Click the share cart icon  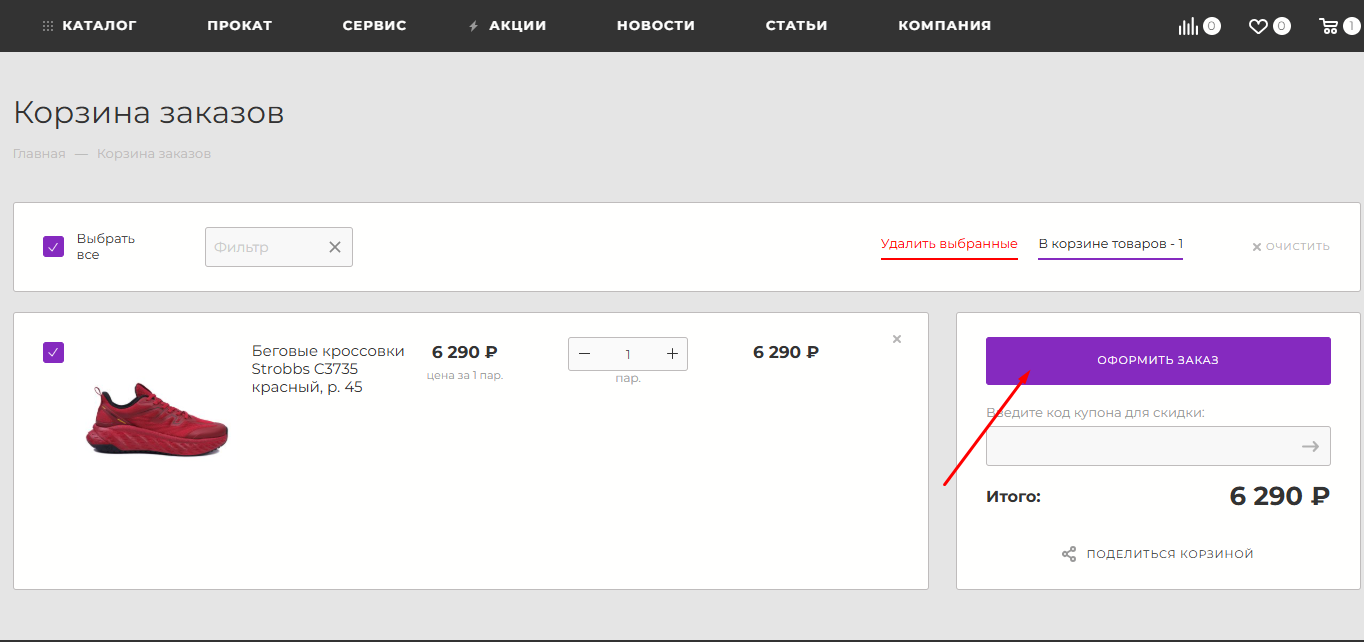click(x=1069, y=554)
